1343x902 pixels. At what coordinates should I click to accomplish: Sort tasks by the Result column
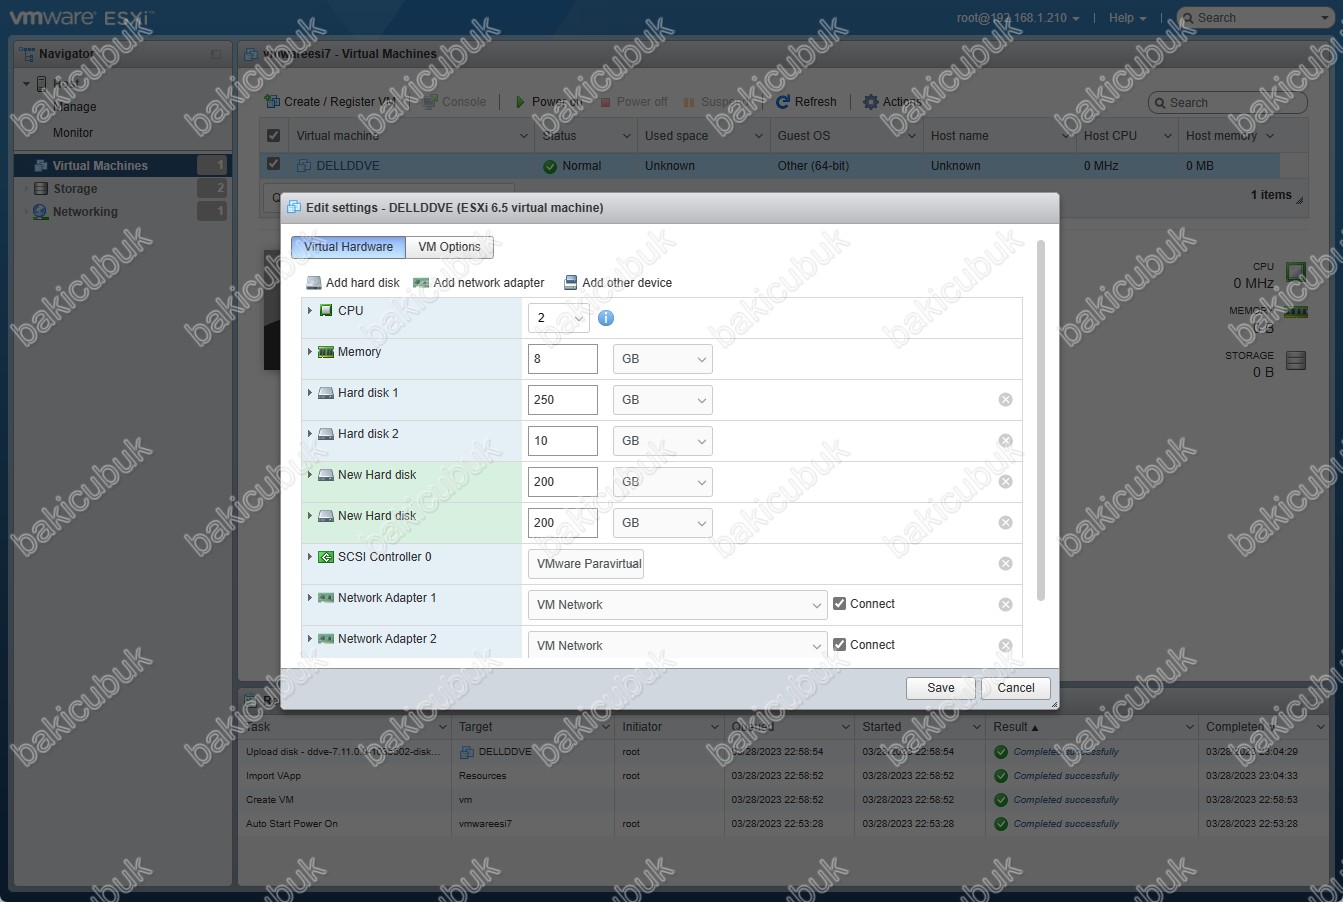tap(1091, 727)
